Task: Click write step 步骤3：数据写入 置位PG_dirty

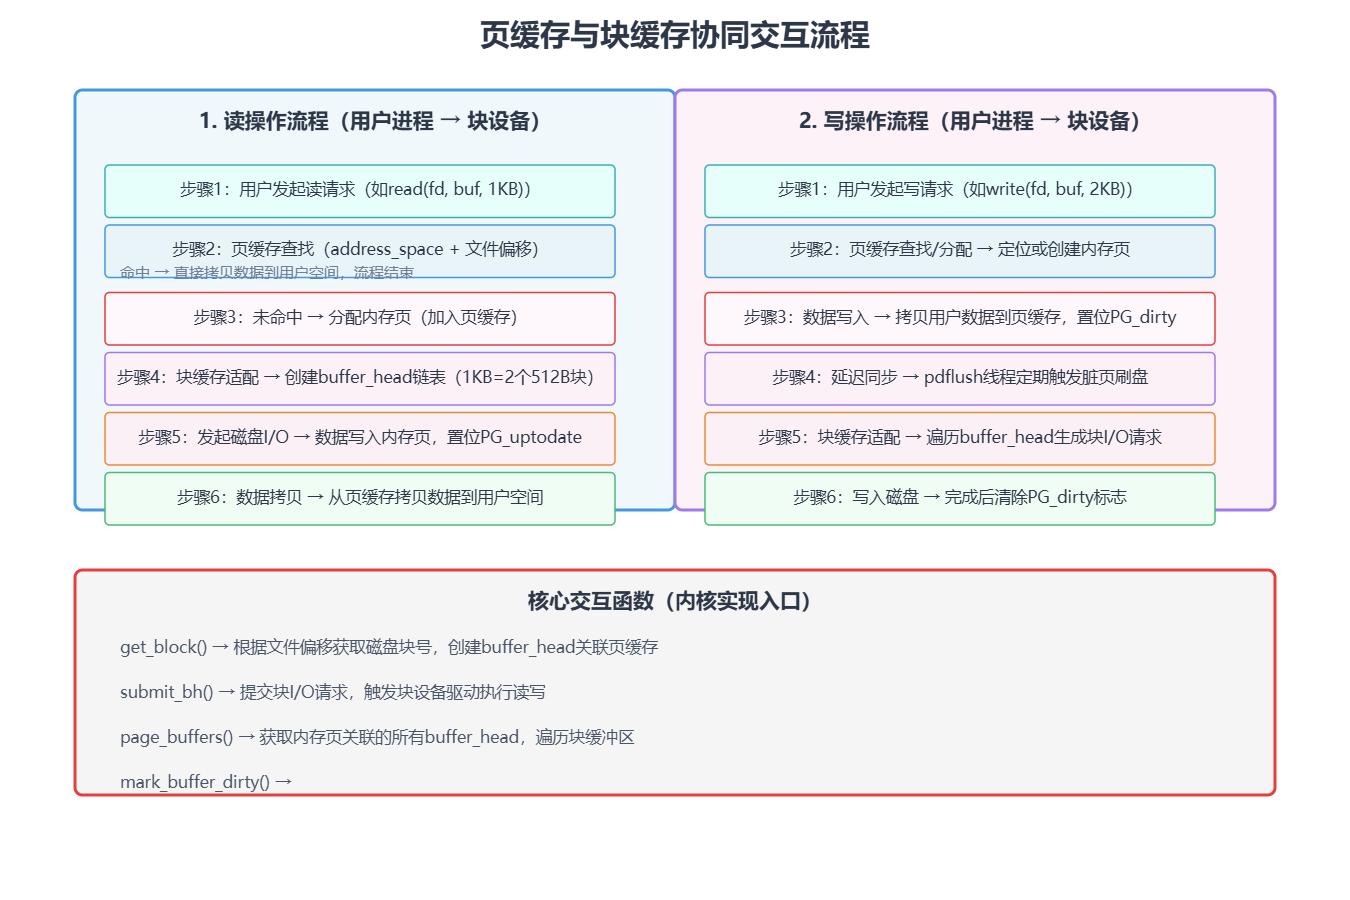Action: tap(960, 318)
